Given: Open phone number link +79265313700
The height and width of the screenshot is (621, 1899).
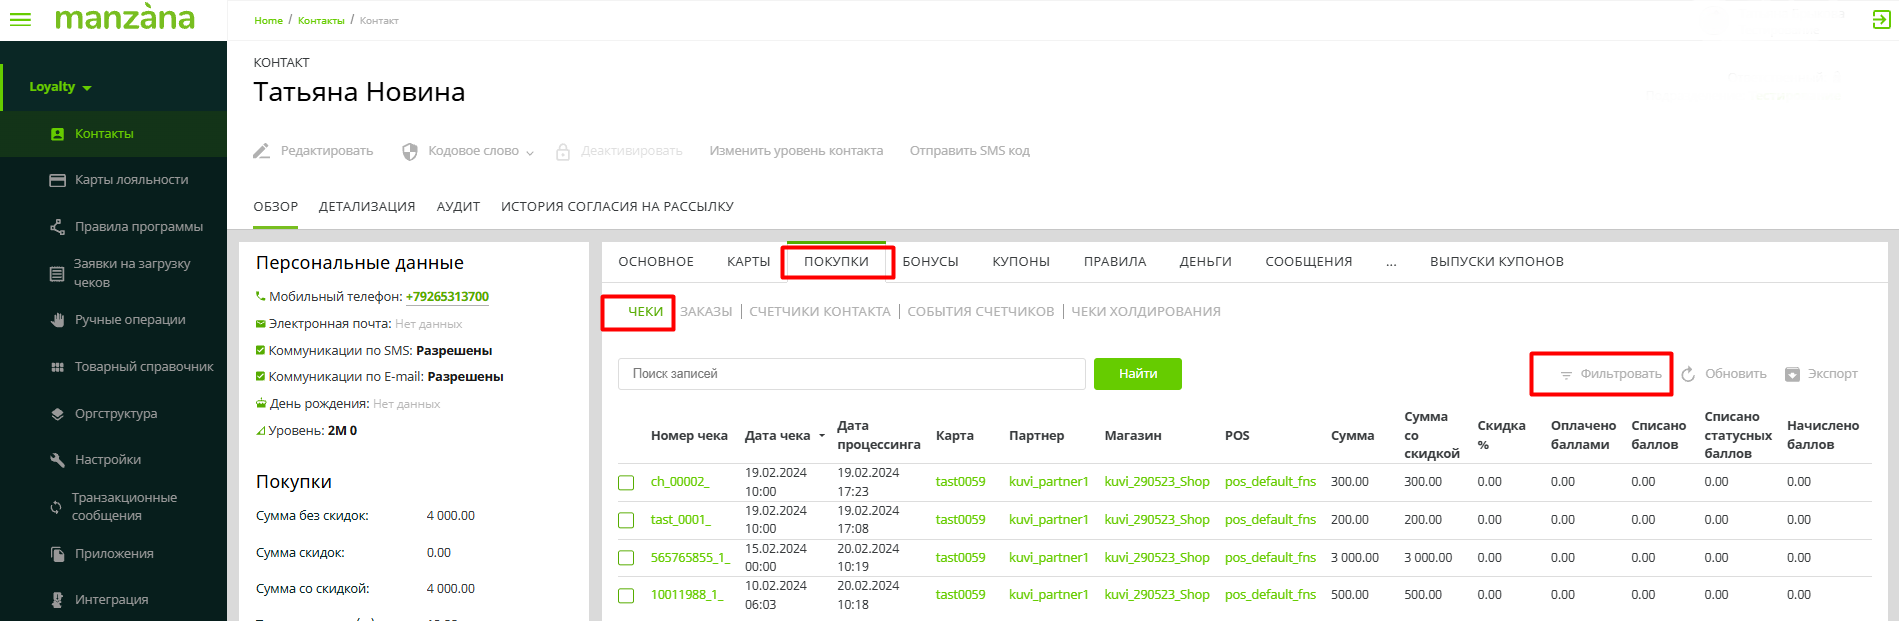Looking at the screenshot, I should [447, 297].
